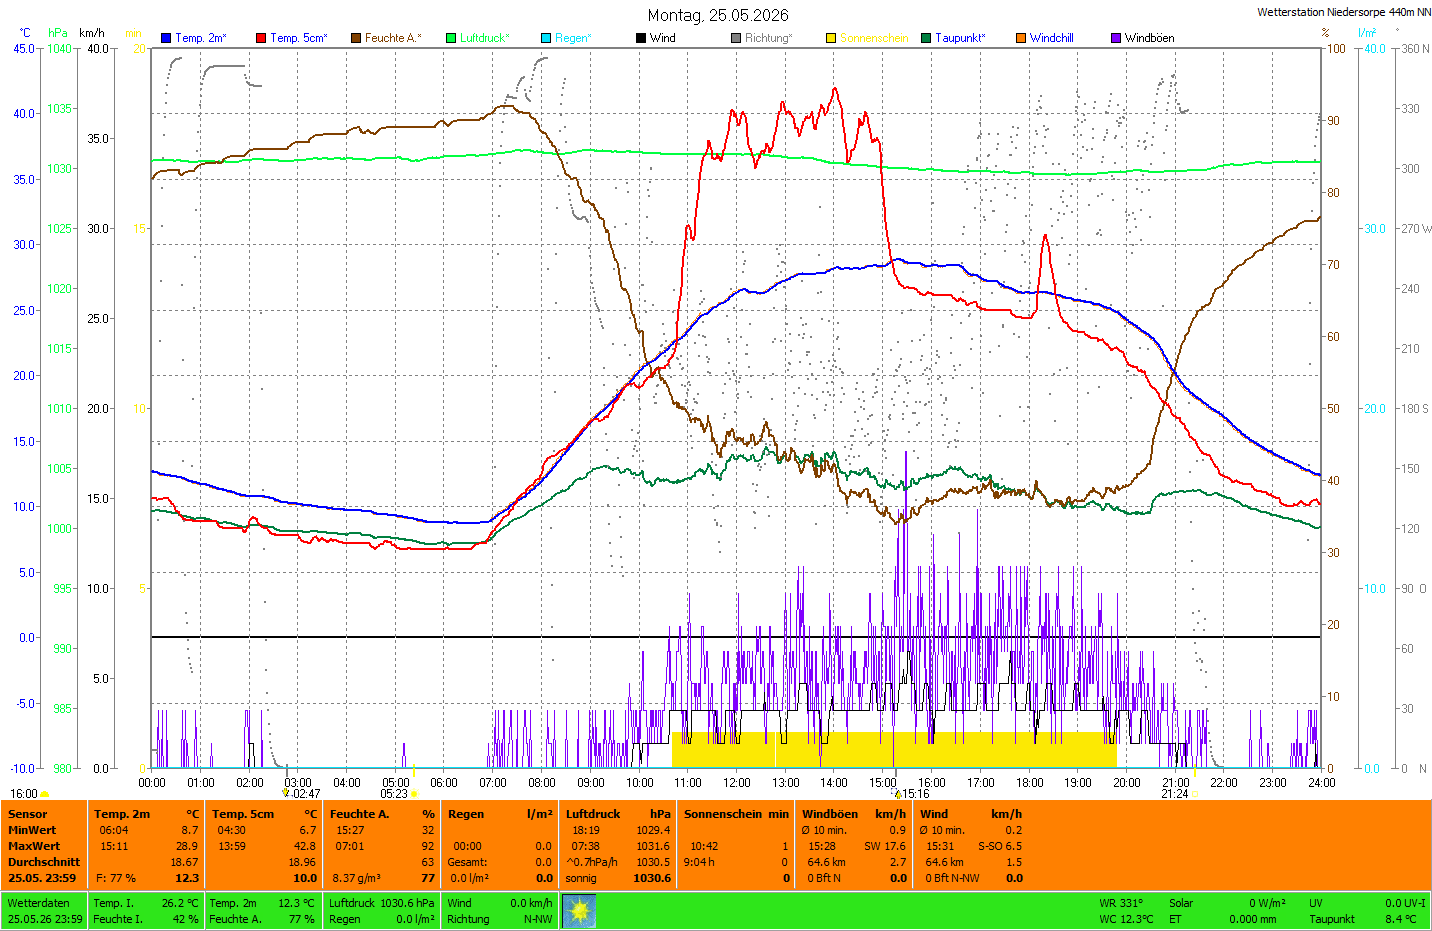This screenshot has height=931, width=1432.
Task: Click the pressure trend "^0.7hPa/h"
Action: tap(592, 862)
